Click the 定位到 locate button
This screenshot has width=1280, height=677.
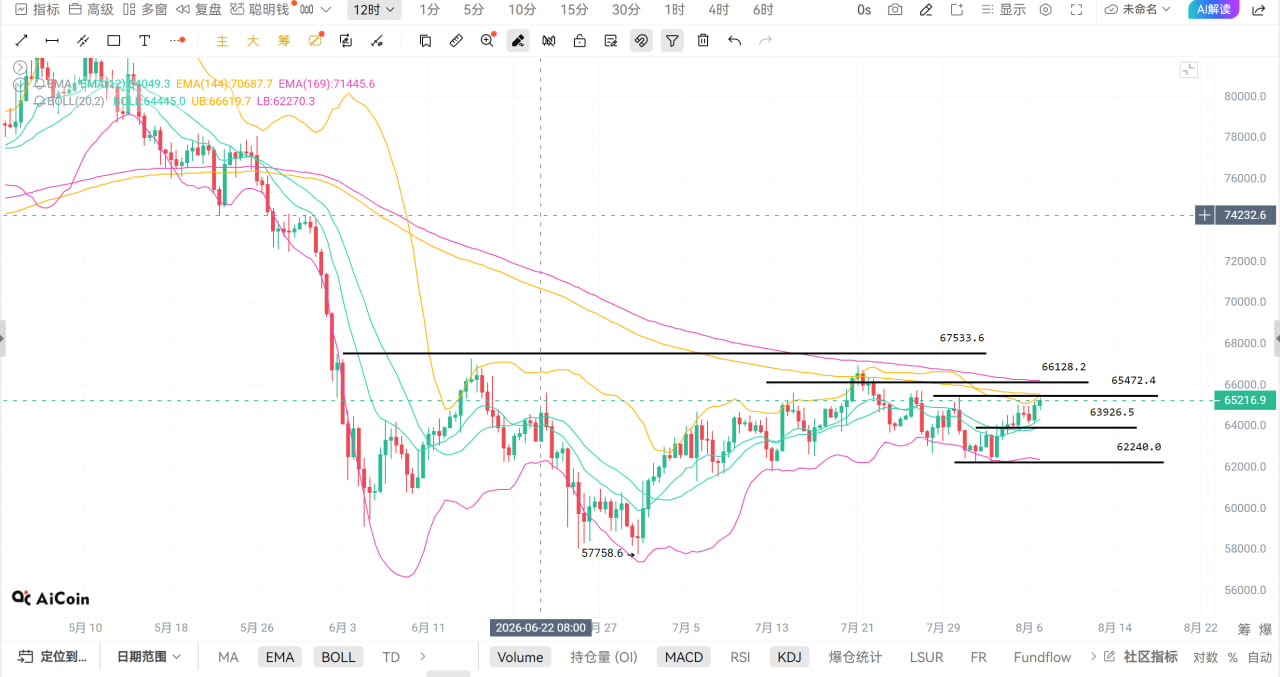coord(54,657)
